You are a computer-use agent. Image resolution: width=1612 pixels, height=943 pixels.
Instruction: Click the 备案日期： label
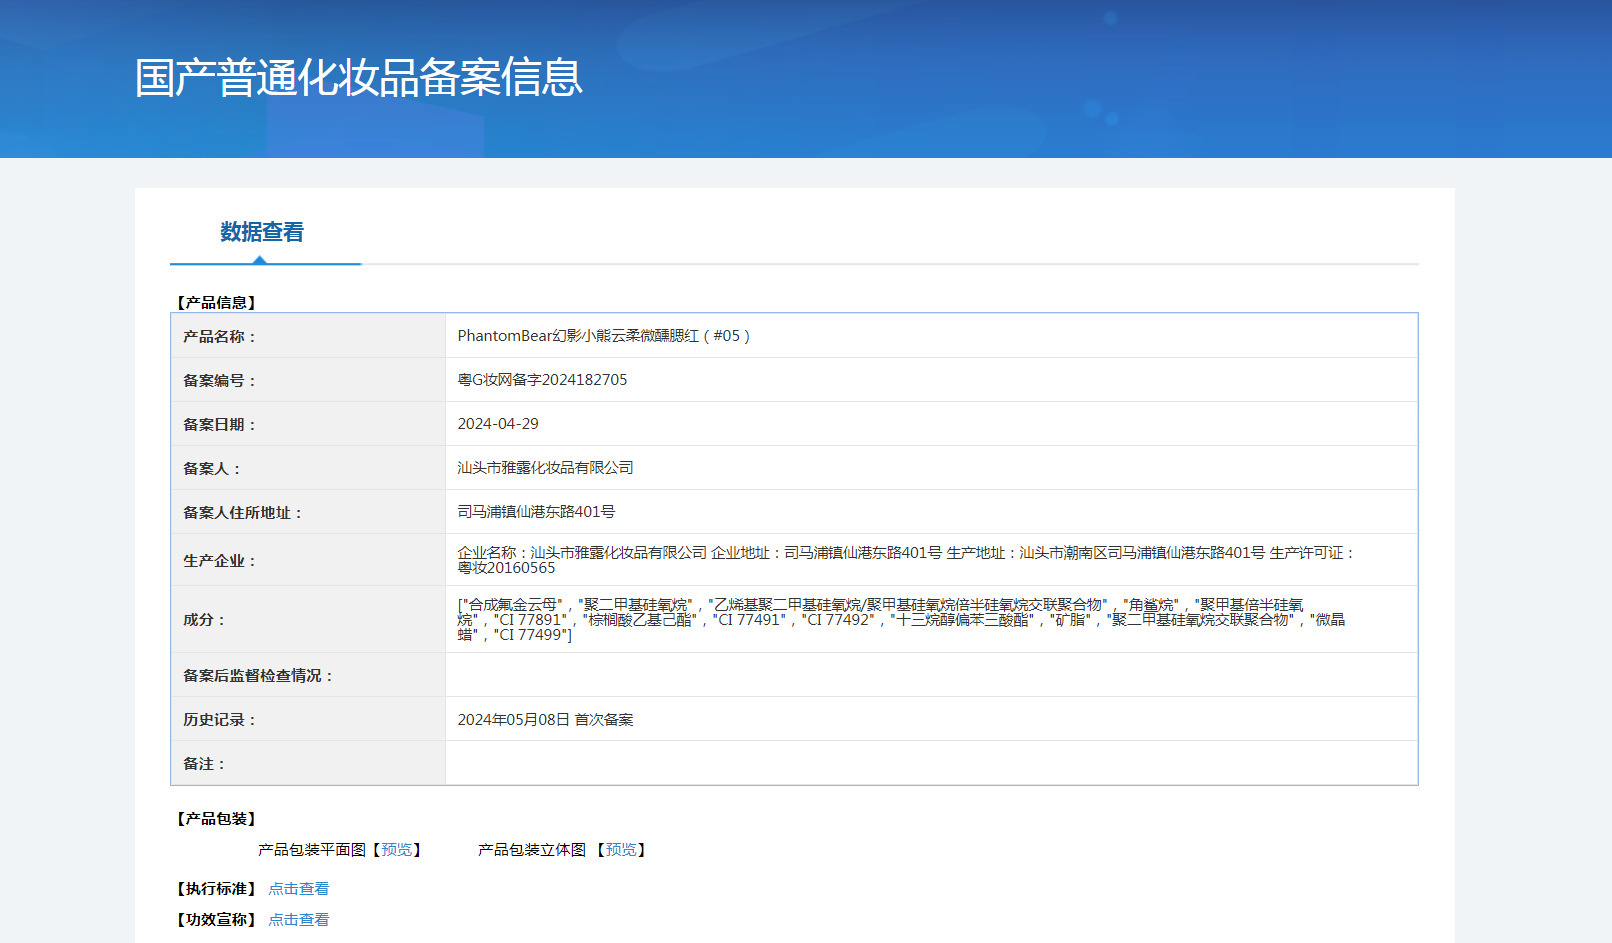(x=220, y=425)
